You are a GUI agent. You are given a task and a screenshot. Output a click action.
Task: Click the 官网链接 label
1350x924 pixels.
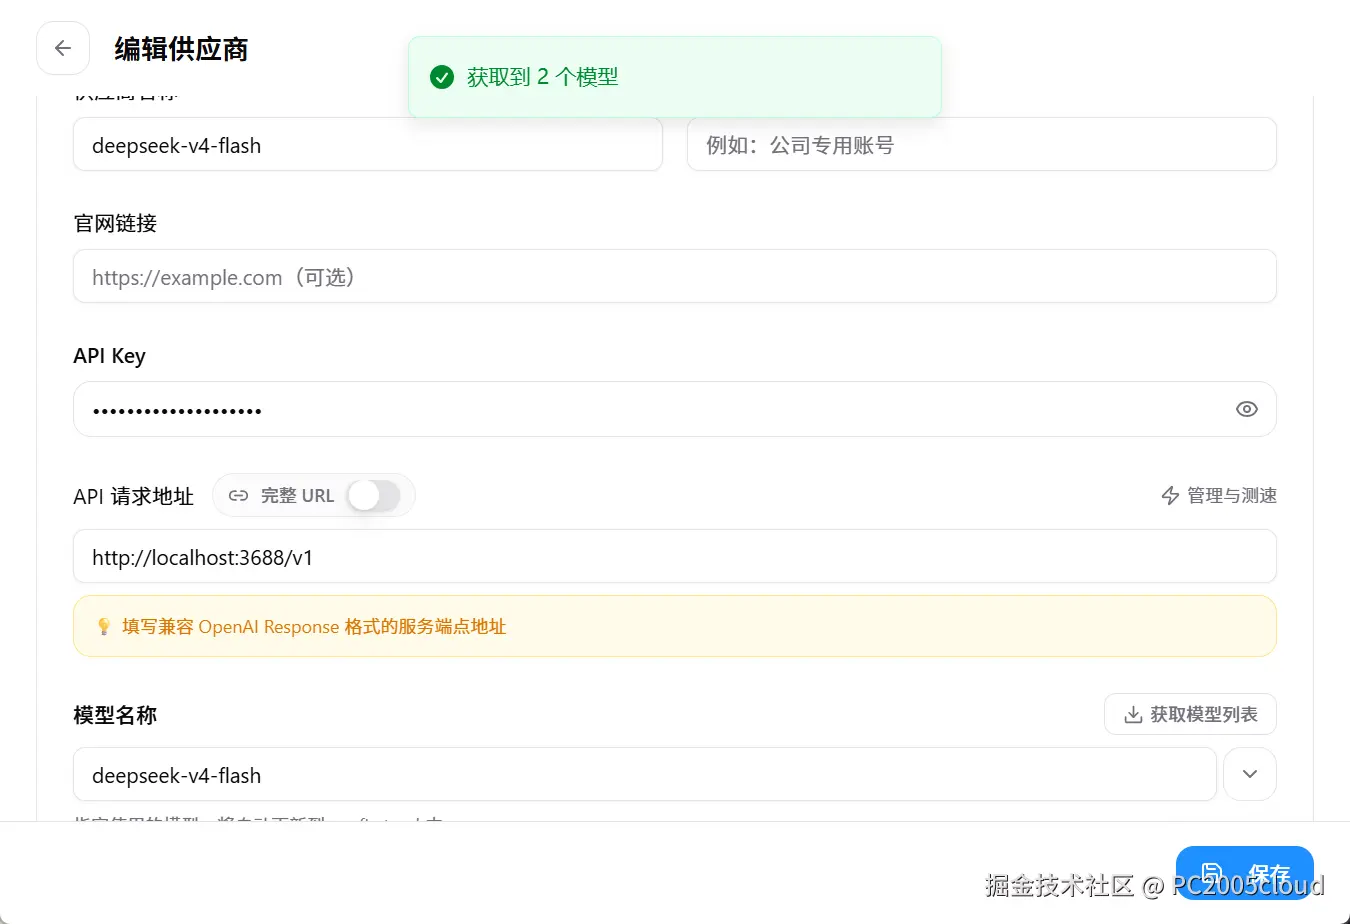115,223
